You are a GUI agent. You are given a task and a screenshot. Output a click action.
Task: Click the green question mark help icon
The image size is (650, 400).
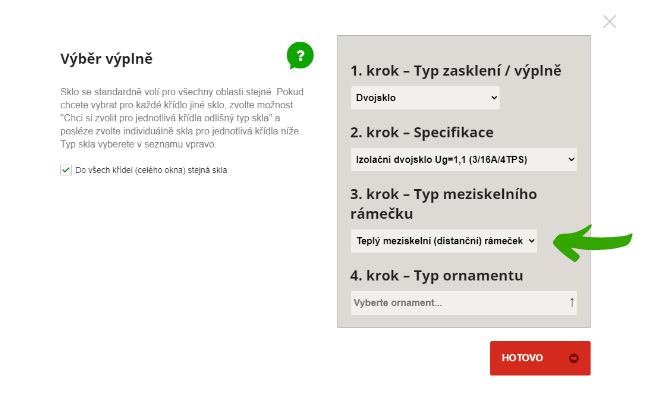(x=300, y=55)
